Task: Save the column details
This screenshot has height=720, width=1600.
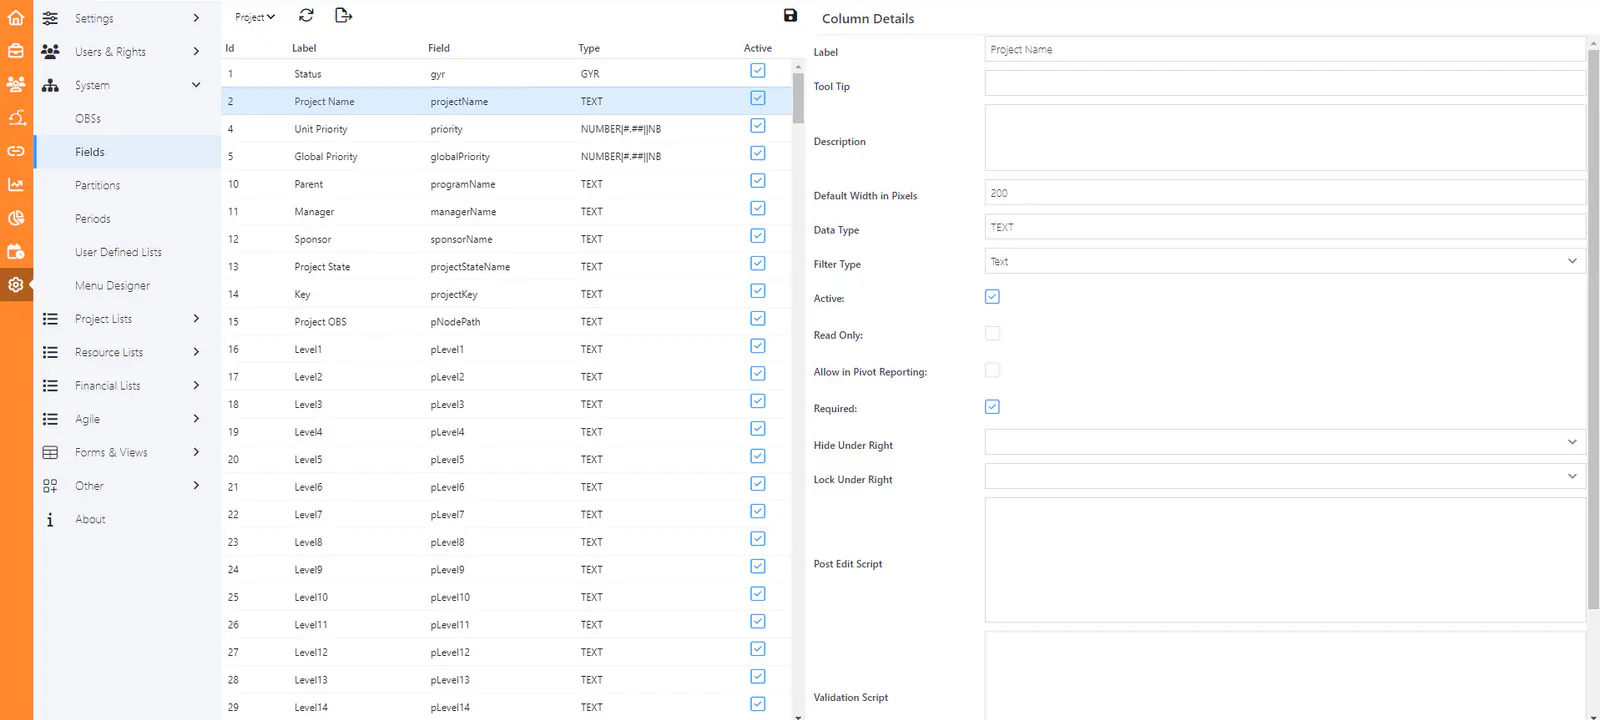Action: tap(790, 15)
